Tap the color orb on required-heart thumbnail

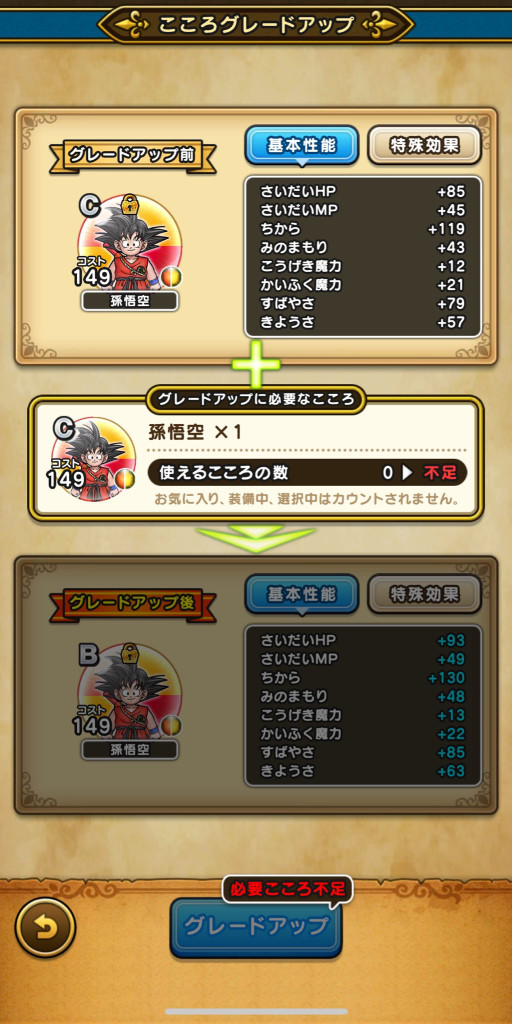point(125,478)
